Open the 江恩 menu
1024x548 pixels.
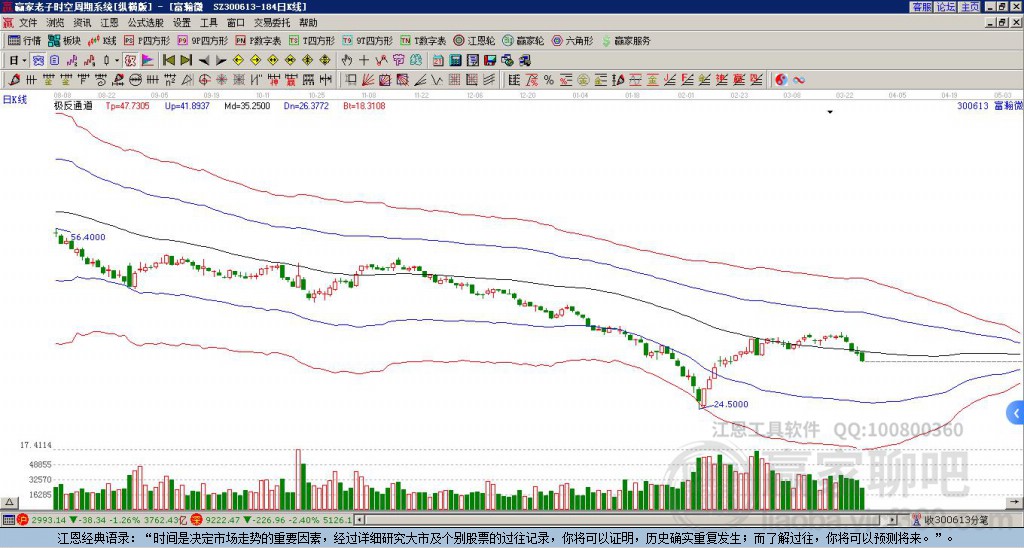point(109,23)
